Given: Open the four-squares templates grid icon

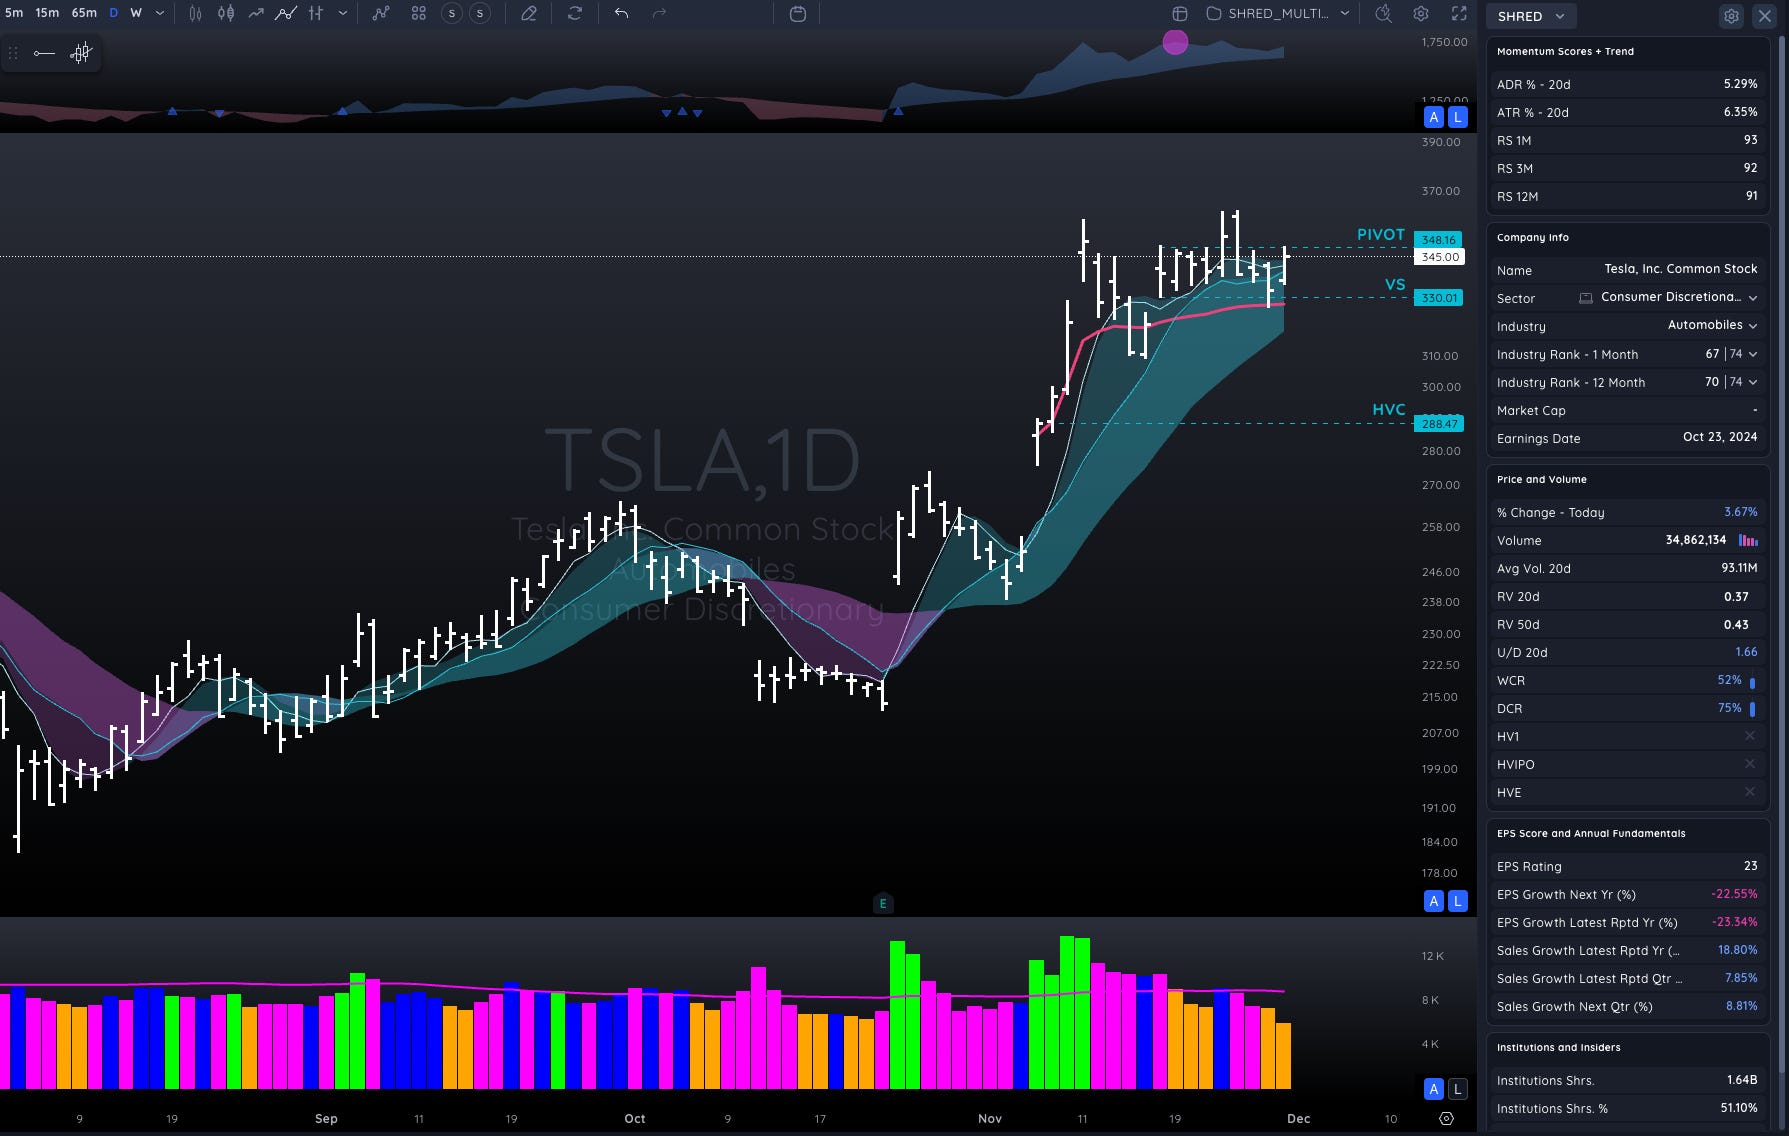Looking at the screenshot, I should 418,14.
